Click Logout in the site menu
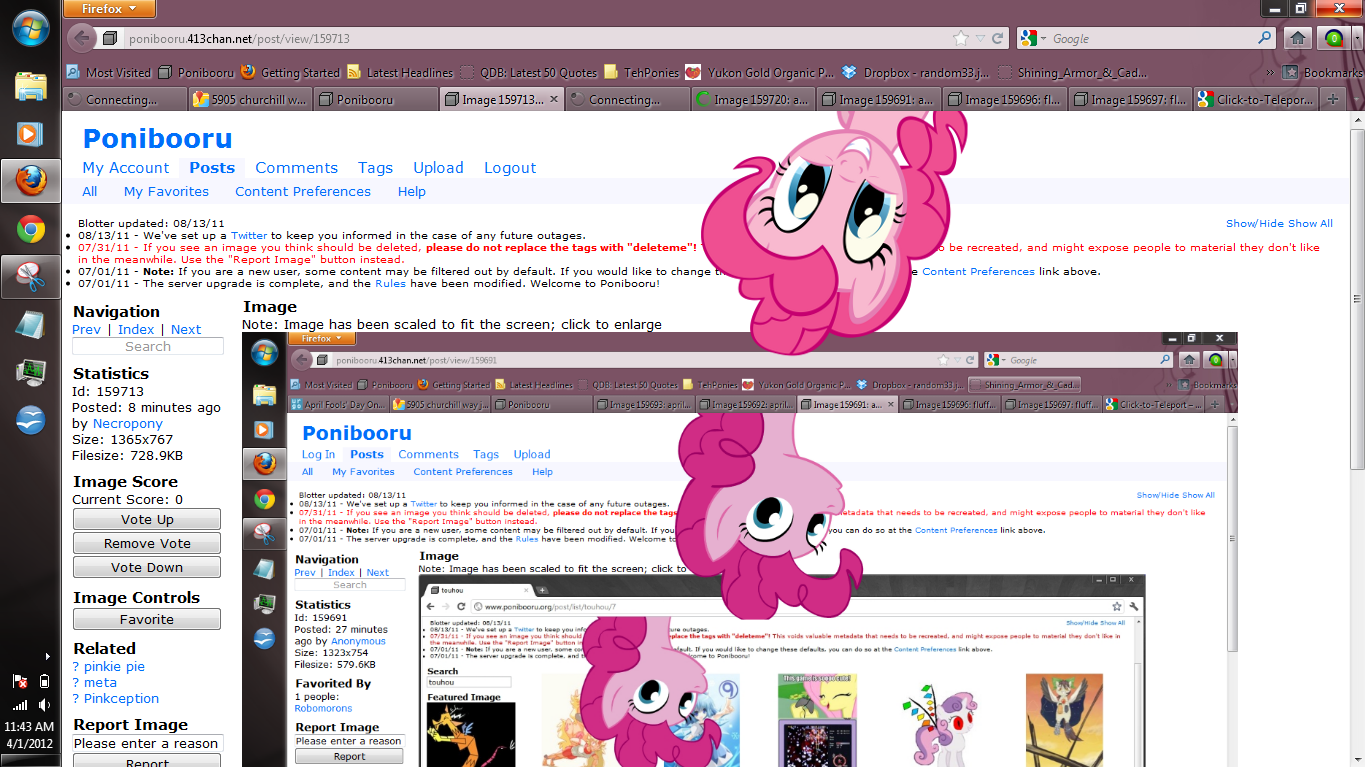 [x=510, y=168]
